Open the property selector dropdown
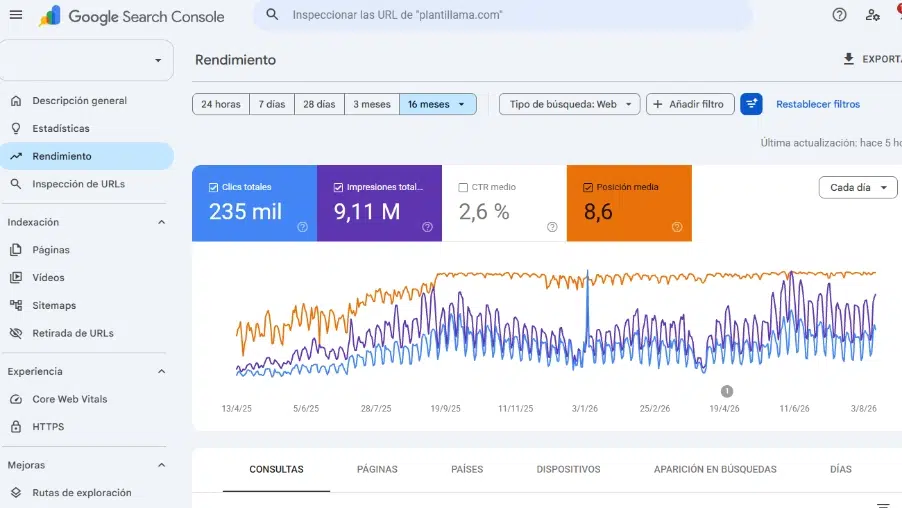This screenshot has width=902, height=508. (x=86, y=60)
